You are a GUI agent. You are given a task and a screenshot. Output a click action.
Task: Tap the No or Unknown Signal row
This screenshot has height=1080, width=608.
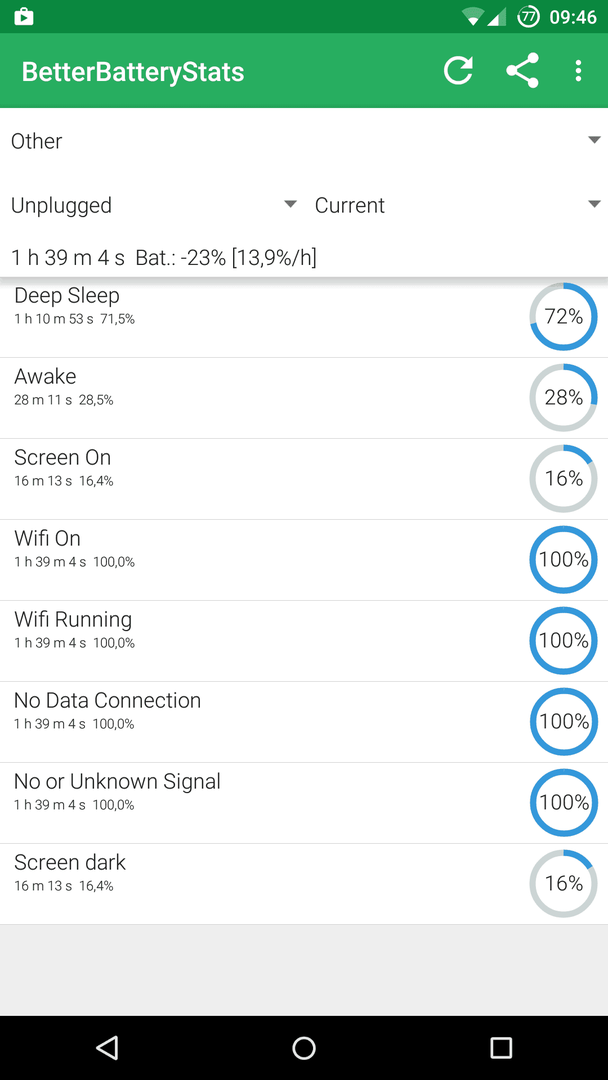(x=304, y=803)
